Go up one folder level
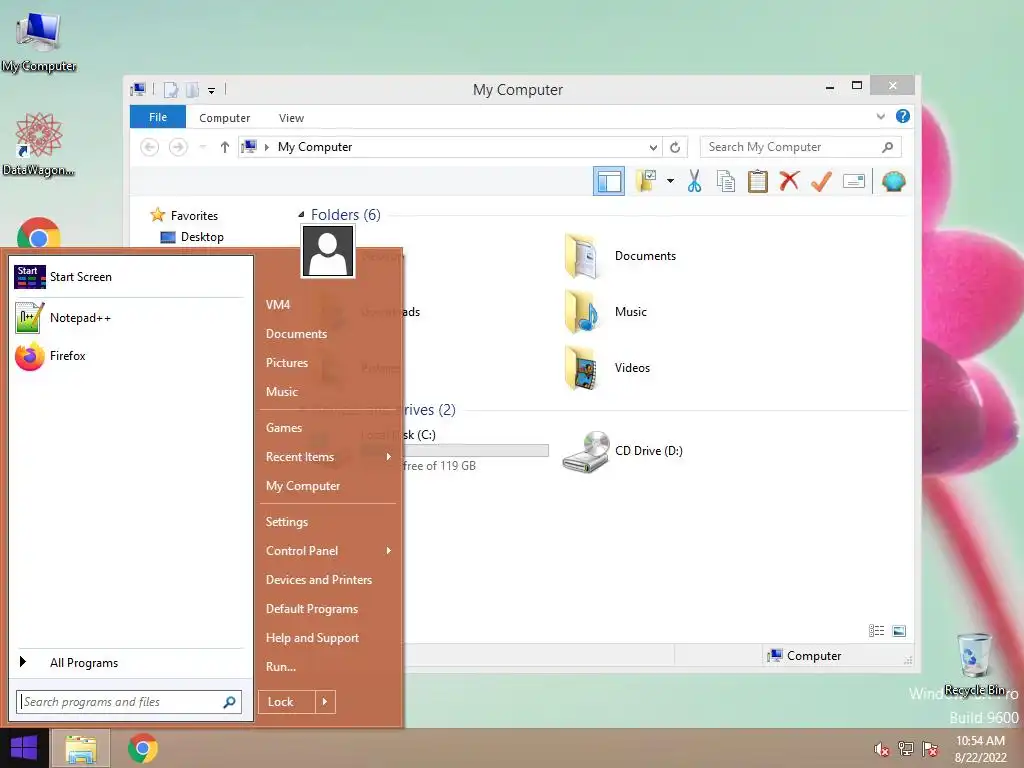 (225, 147)
